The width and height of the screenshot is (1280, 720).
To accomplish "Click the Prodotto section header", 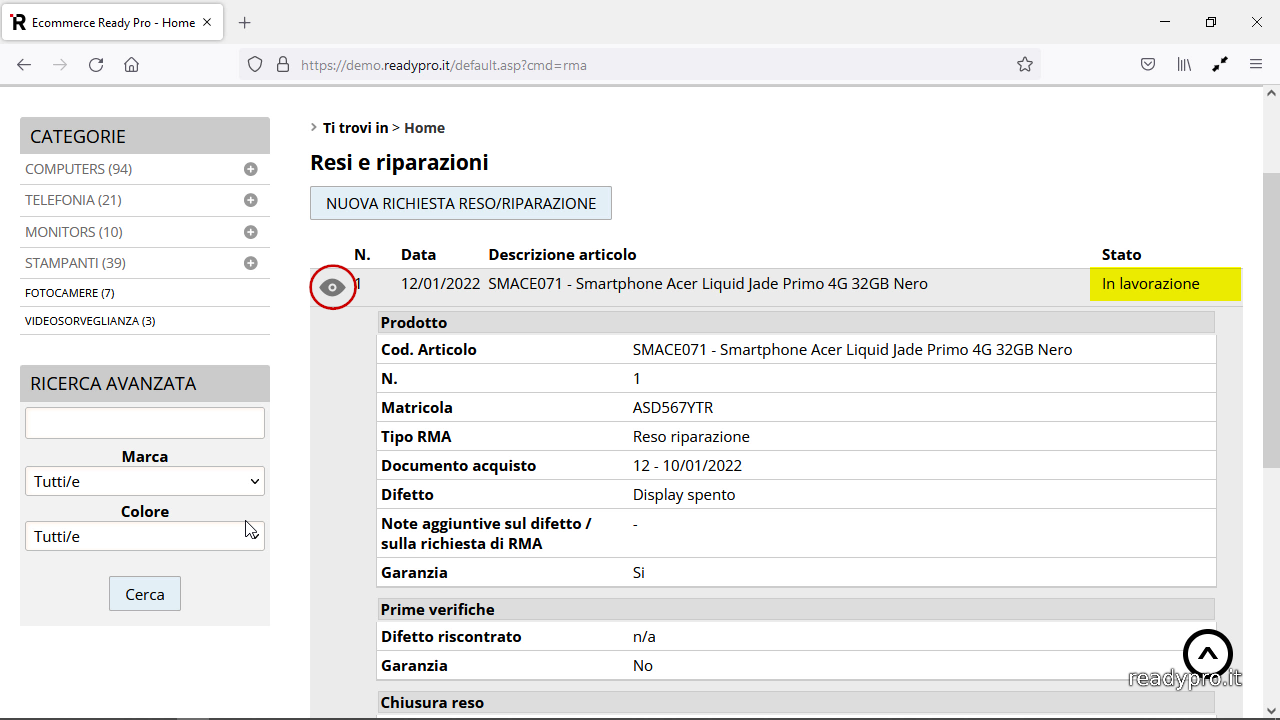I will tap(796, 322).
